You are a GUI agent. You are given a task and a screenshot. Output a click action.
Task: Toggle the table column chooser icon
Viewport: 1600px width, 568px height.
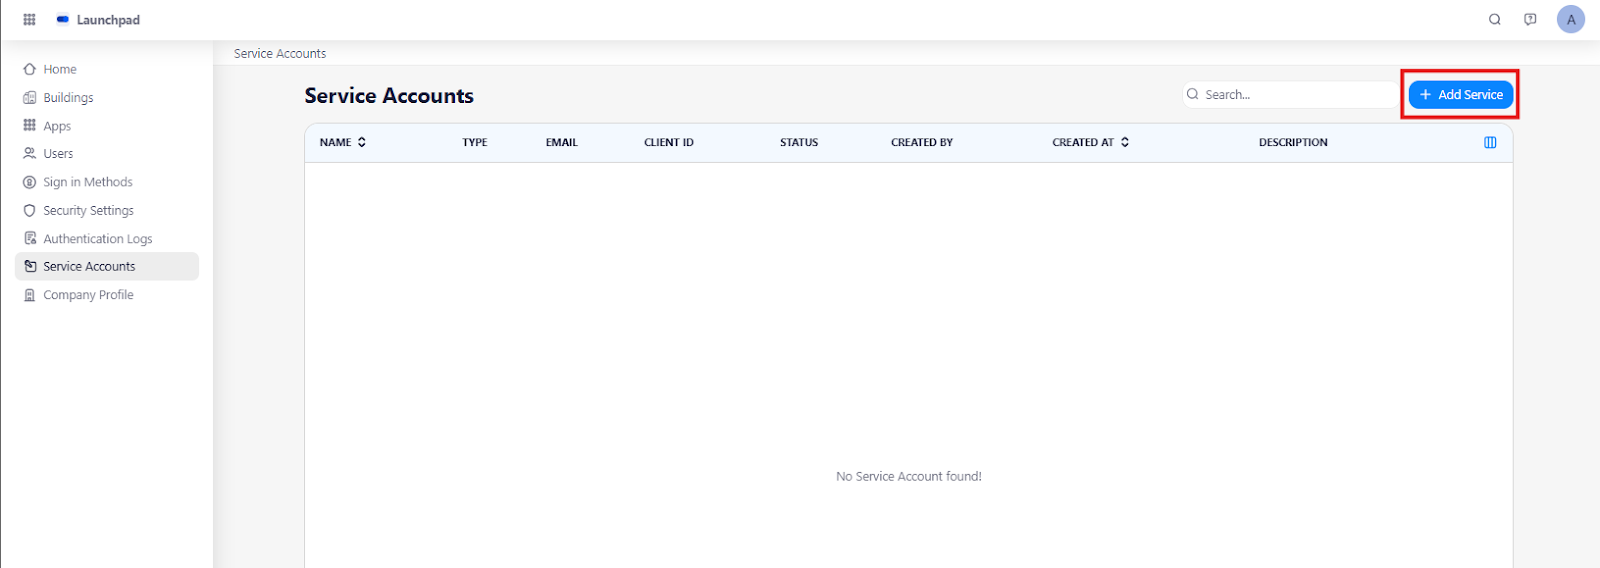1490,142
